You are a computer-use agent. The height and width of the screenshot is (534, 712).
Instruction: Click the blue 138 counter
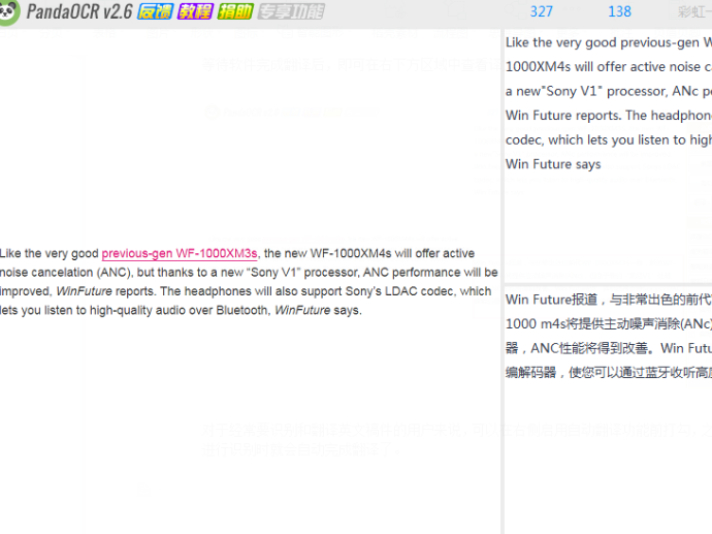click(619, 11)
